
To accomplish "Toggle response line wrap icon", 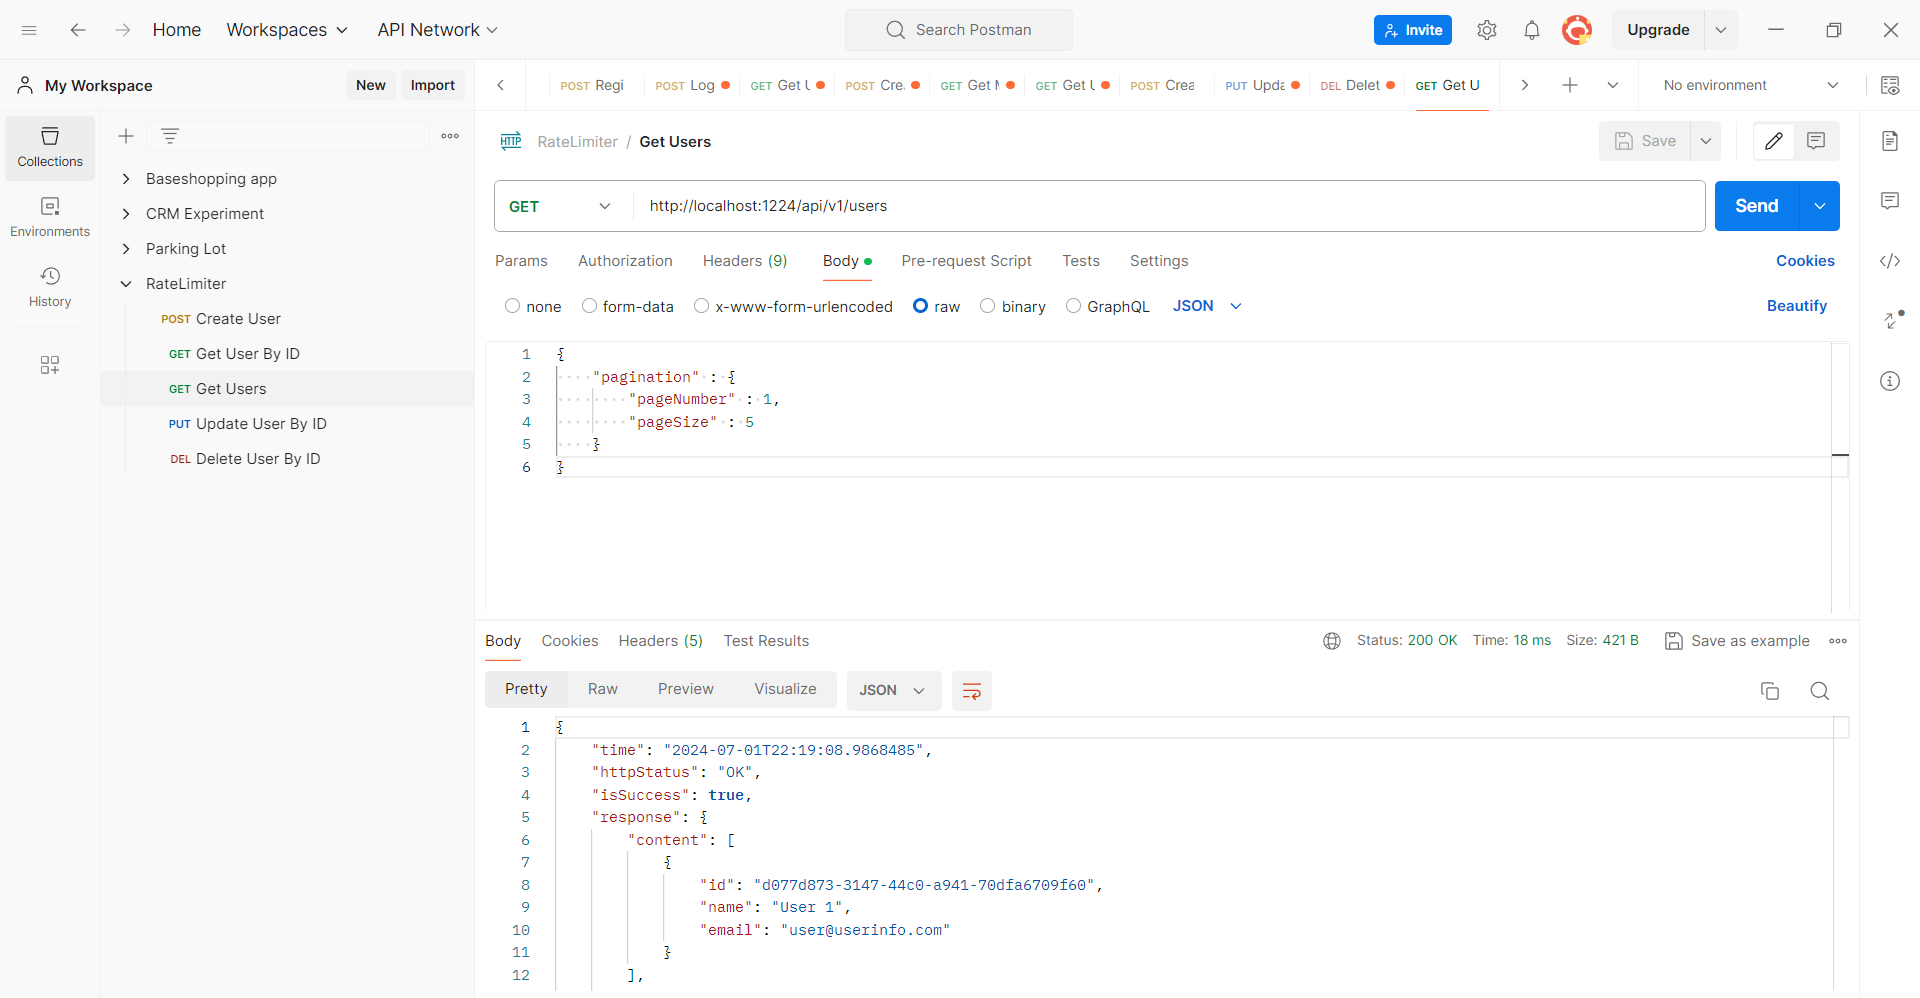I will pos(971,691).
